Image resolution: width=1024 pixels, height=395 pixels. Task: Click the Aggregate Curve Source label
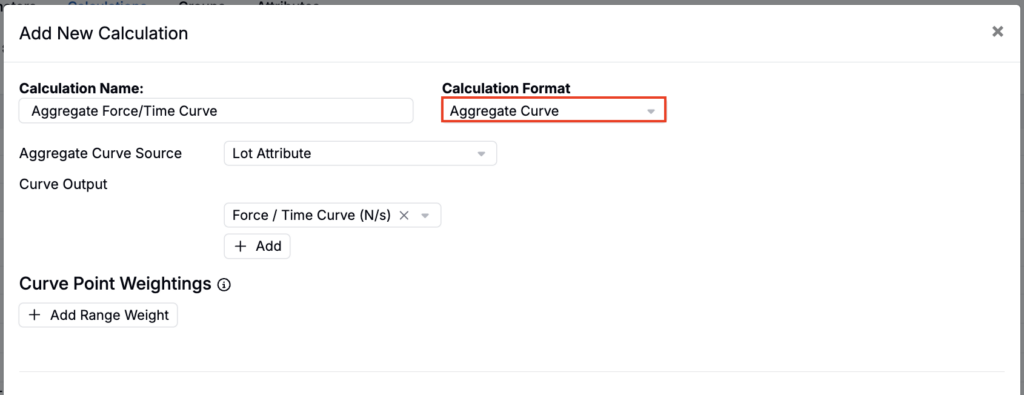101,153
